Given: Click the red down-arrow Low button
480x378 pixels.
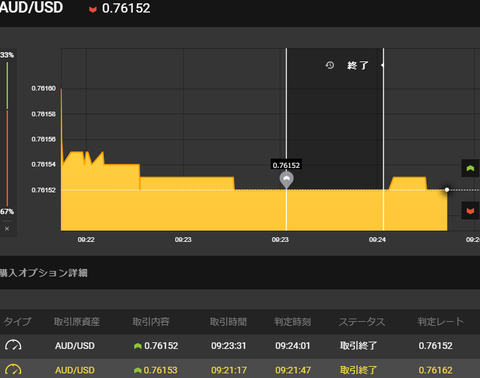Looking at the screenshot, I should [x=470, y=211].
